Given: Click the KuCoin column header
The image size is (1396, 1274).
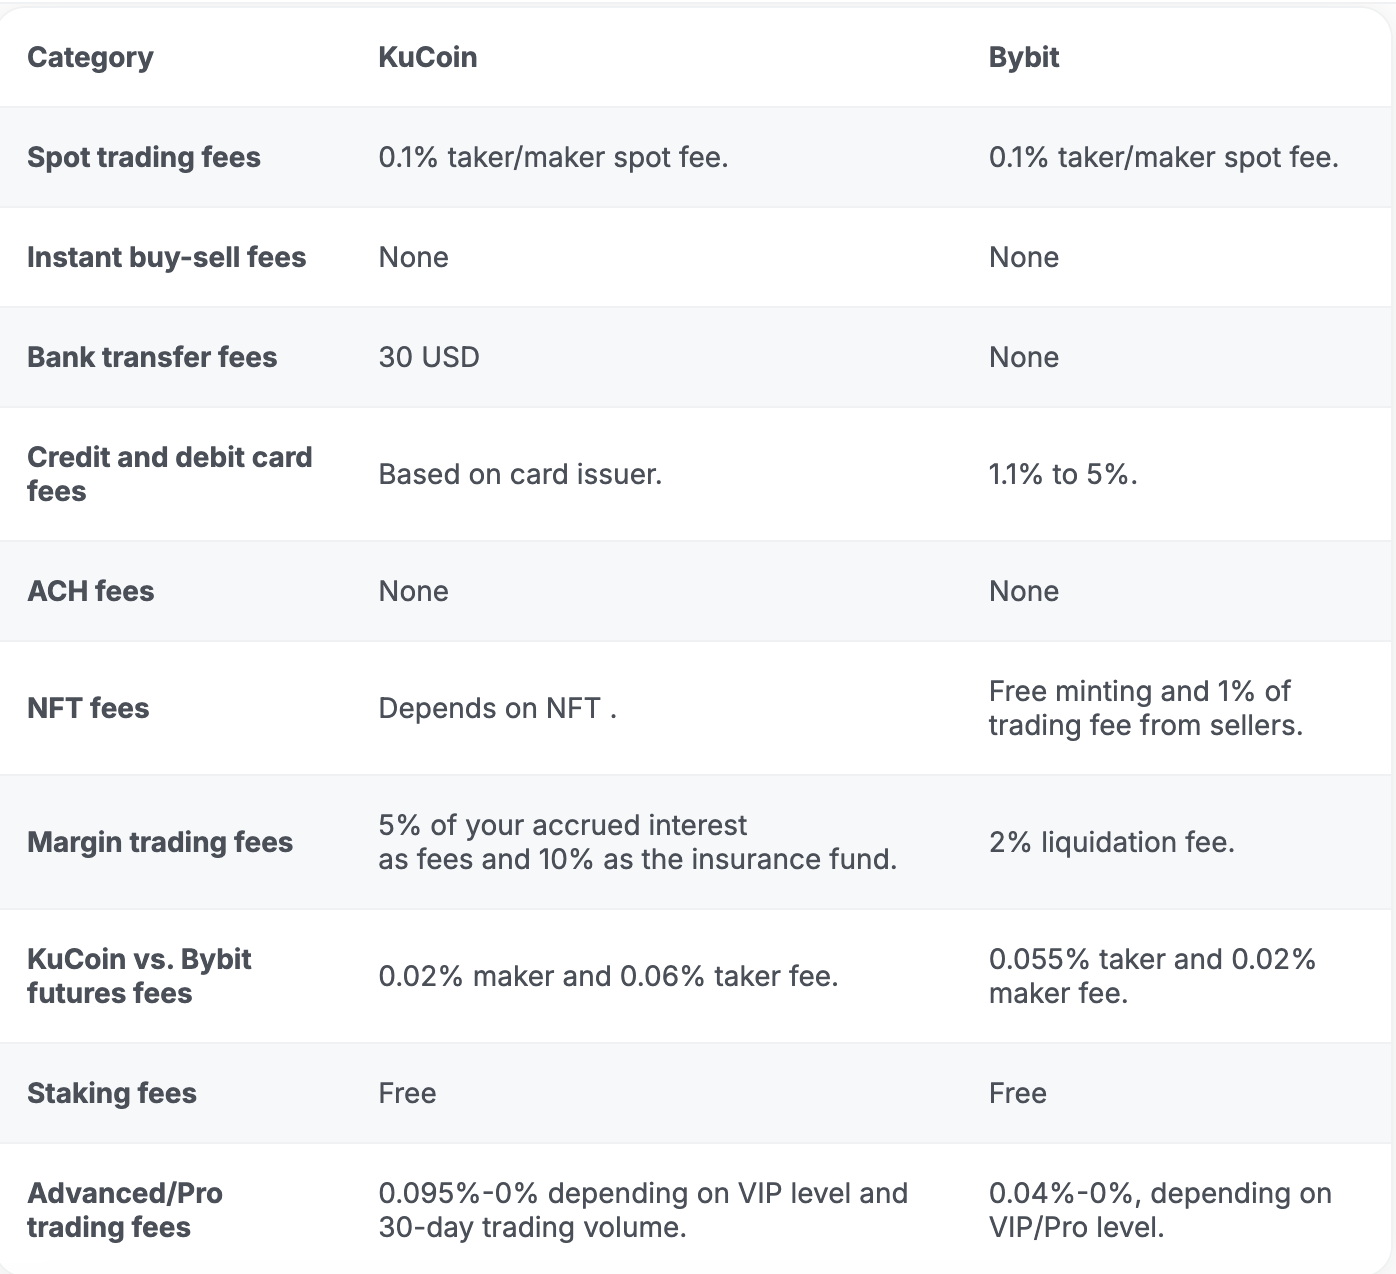Looking at the screenshot, I should coord(427,58).
